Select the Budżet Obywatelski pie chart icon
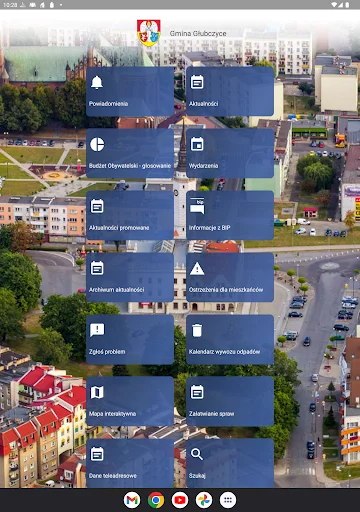This screenshot has height=512, width=360. (97, 144)
